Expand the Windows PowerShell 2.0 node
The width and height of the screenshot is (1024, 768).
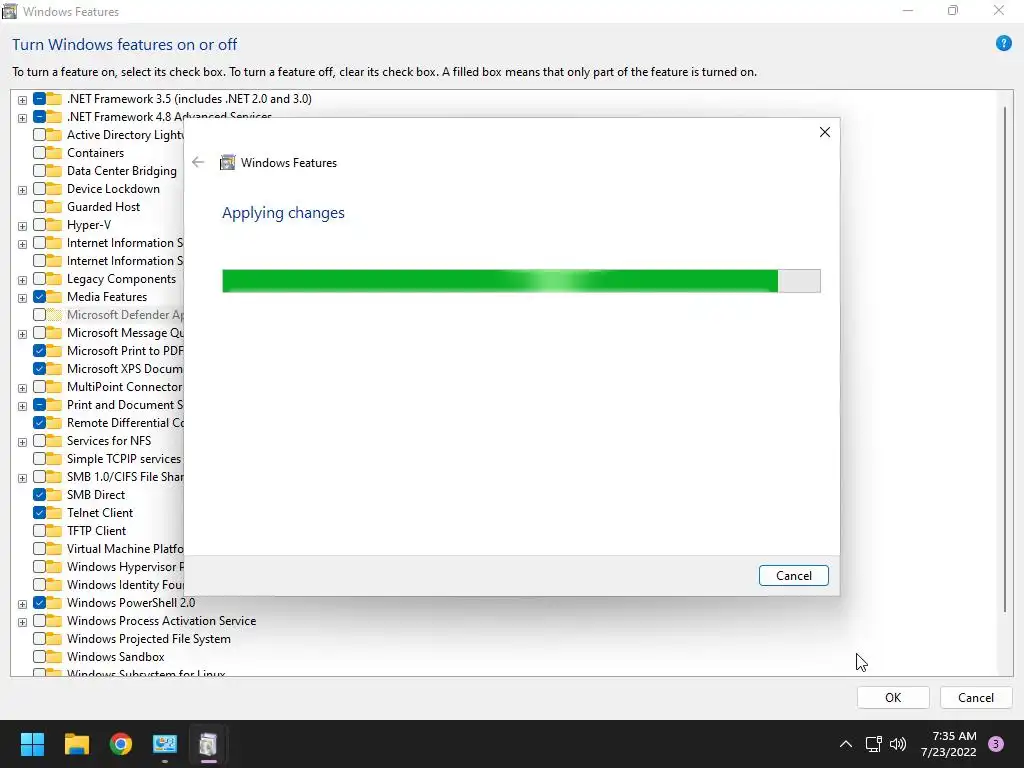[22, 604]
